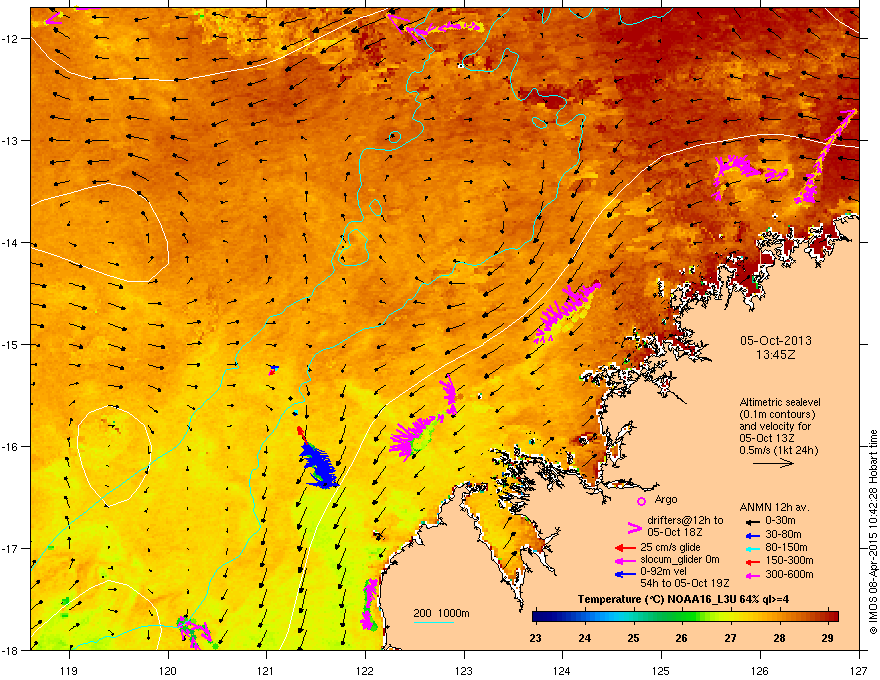The image size is (880, 680).
Task: Click the red 150-300m ANMN legend arrow
Action: 751,561
